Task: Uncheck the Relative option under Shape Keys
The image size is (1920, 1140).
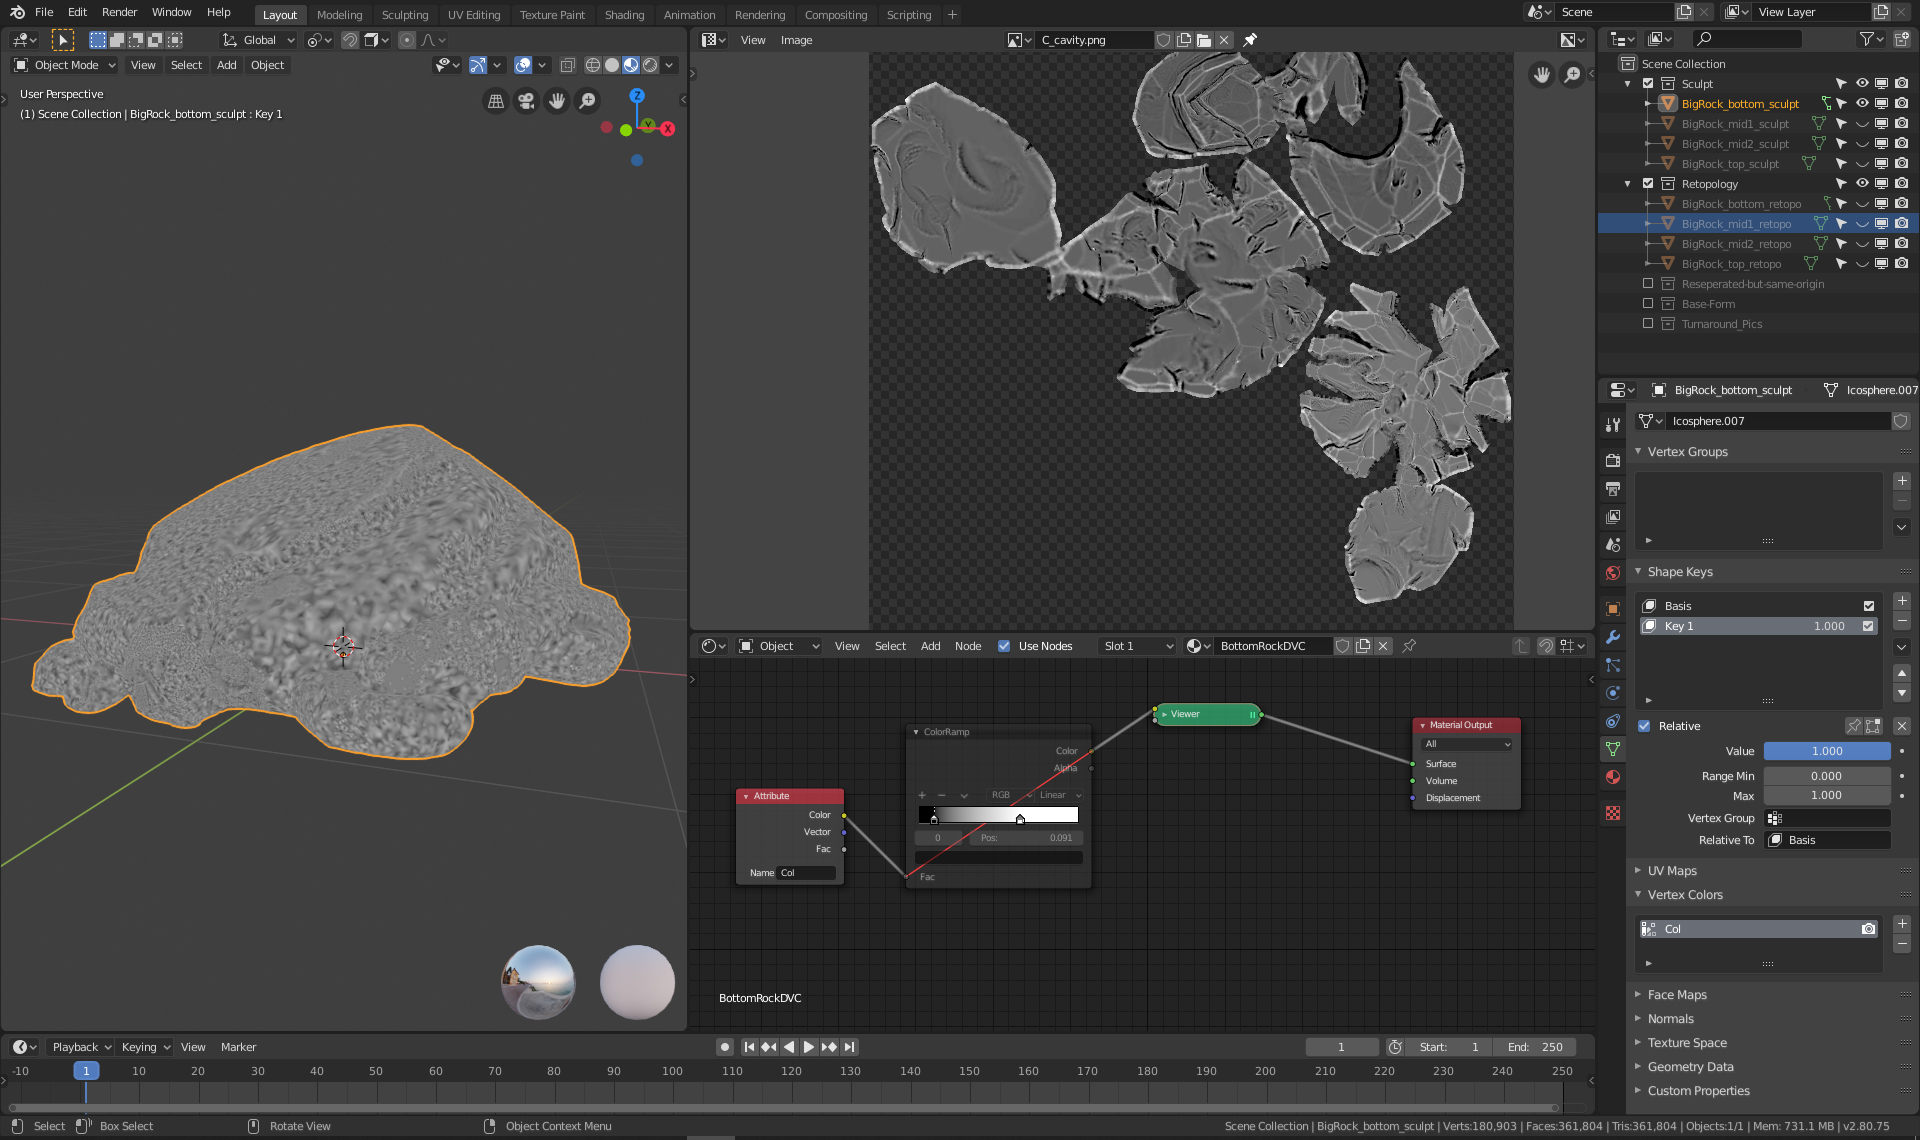Action: click(x=1643, y=726)
